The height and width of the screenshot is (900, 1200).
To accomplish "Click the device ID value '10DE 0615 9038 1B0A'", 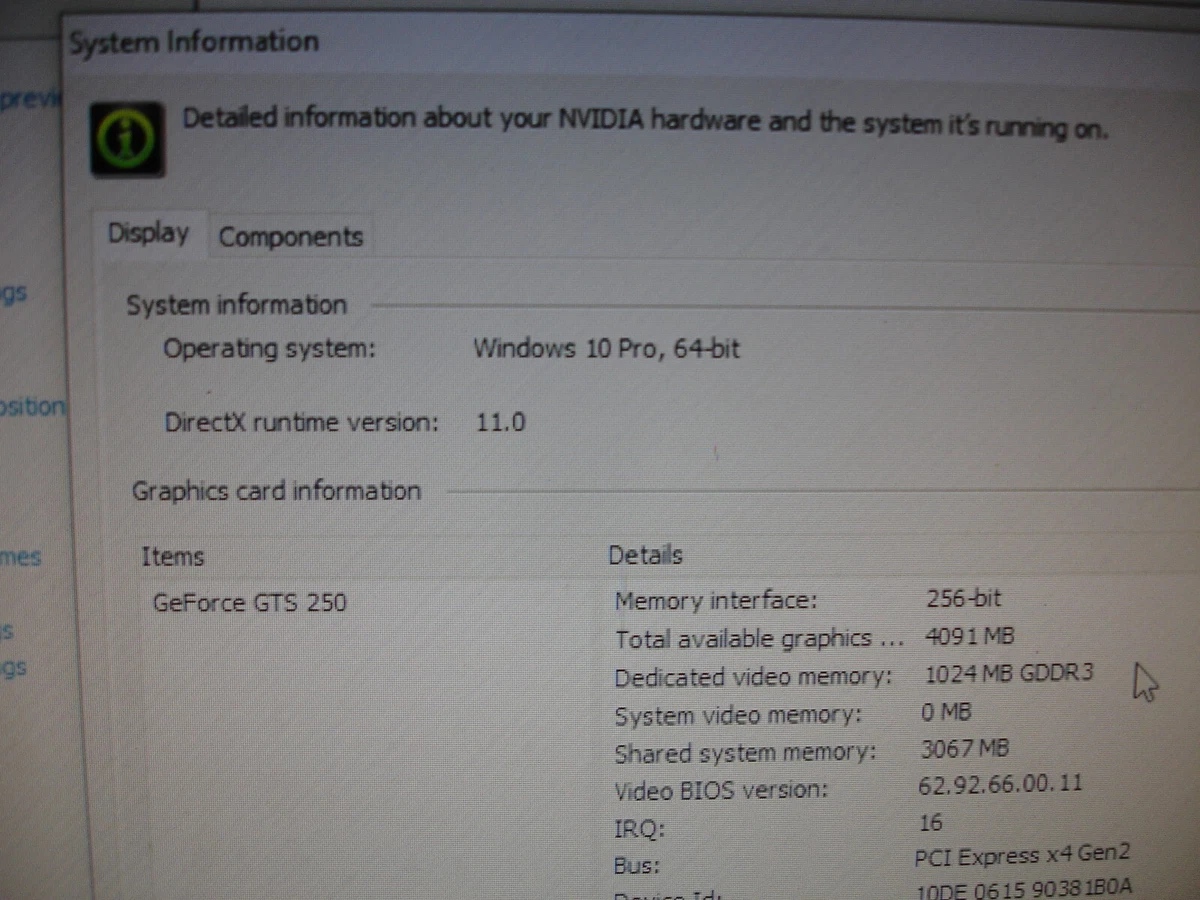I will (1025, 890).
